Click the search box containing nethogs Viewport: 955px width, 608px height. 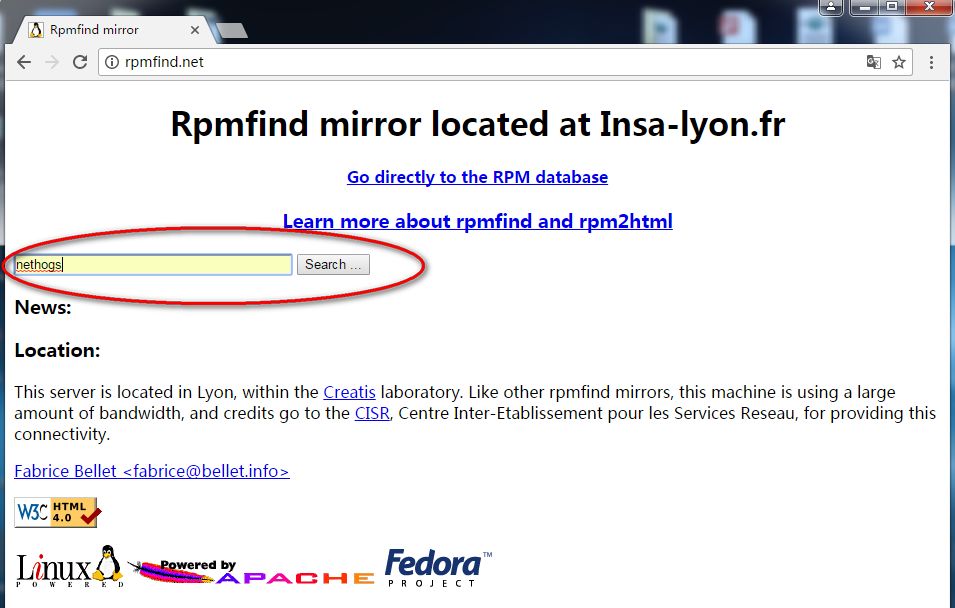(x=153, y=264)
